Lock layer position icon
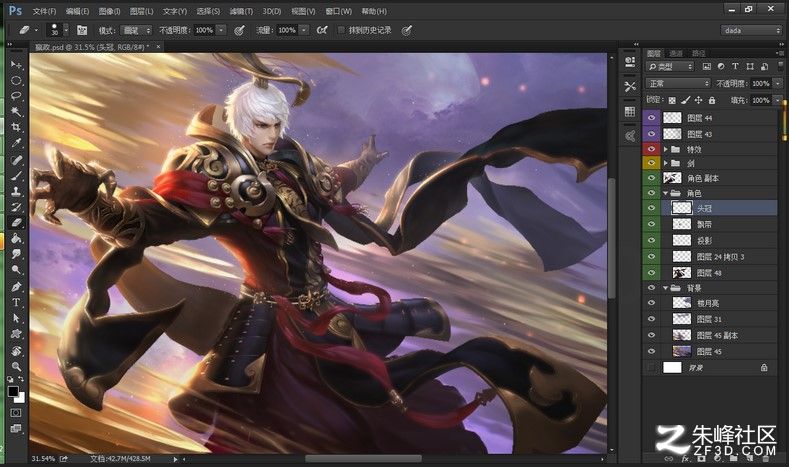The width and height of the screenshot is (789, 467). pyautogui.click(x=698, y=100)
